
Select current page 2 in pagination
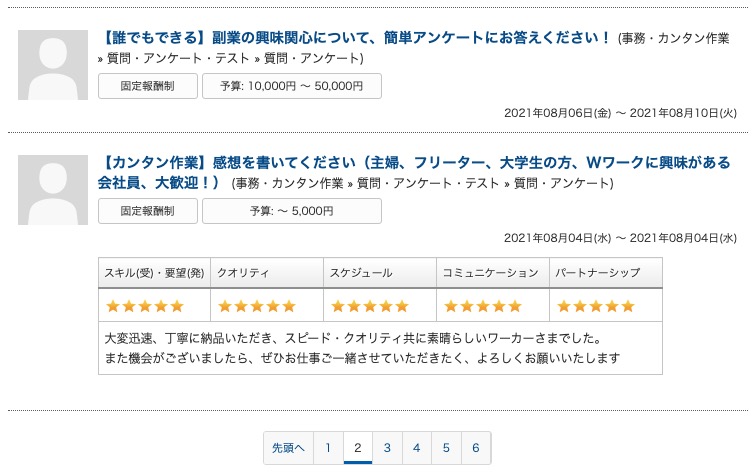coord(357,449)
